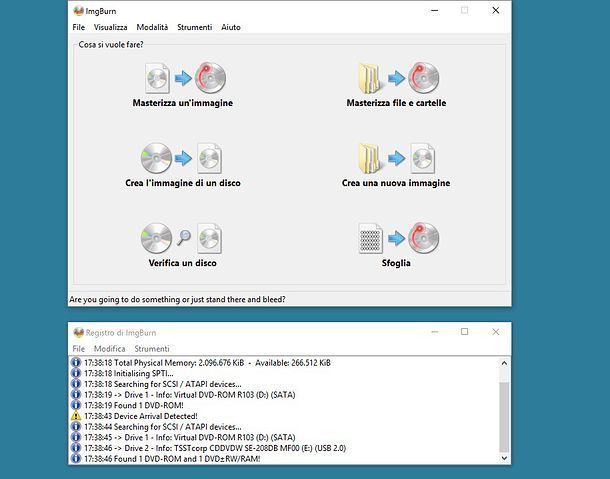610x479 pixels.
Task: Open the Aiuto menu
Action: [231, 27]
